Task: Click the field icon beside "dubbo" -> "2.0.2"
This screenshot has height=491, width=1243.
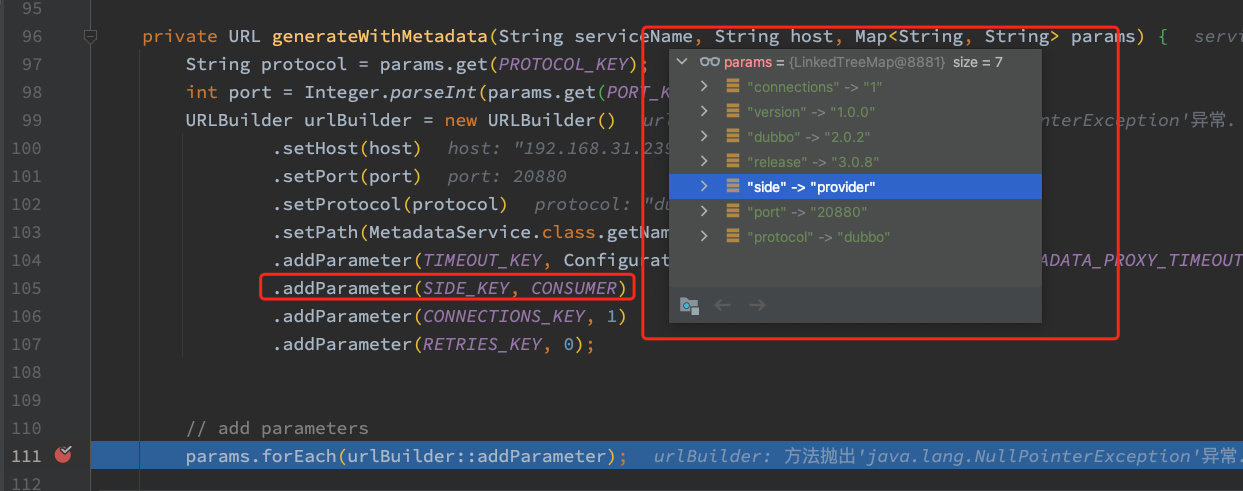Action: 733,137
